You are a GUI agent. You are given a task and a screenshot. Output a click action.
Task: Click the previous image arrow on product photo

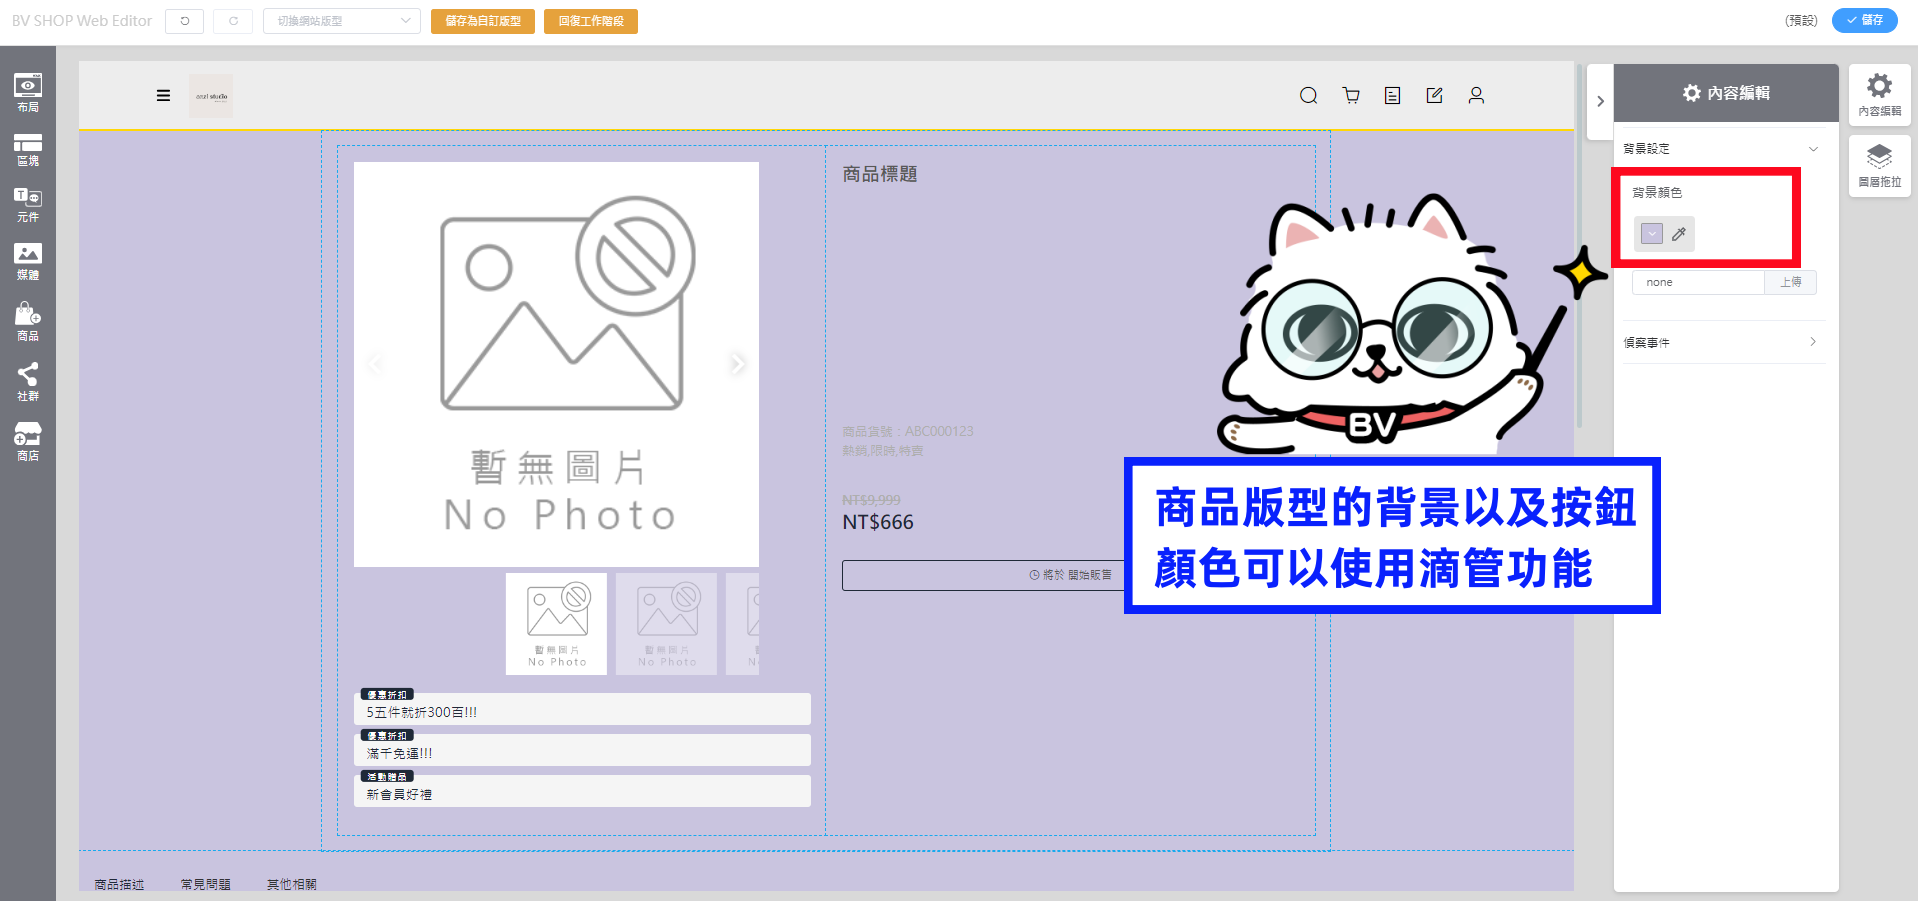[x=376, y=364]
